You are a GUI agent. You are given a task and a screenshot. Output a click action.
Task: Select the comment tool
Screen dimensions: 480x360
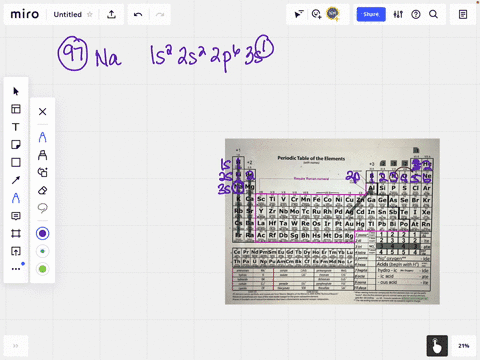pyautogui.click(x=16, y=216)
